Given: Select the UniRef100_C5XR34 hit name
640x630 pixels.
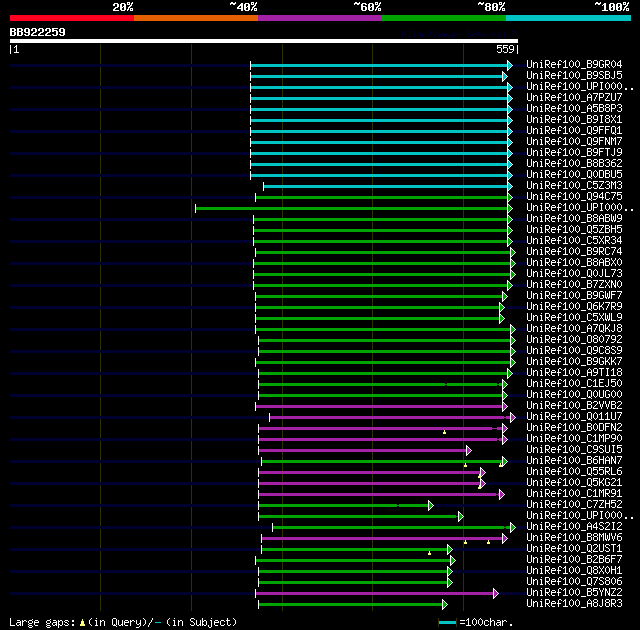Looking at the screenshot, I should coord(574,241).
